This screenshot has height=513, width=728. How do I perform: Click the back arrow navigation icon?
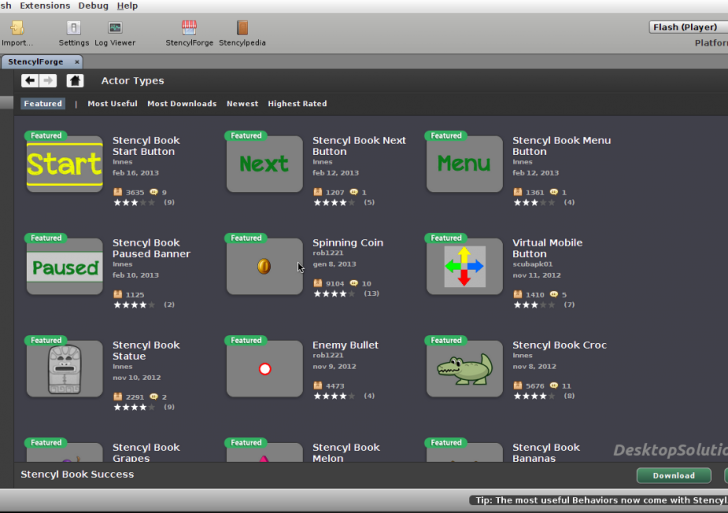(x=29, y=81)
